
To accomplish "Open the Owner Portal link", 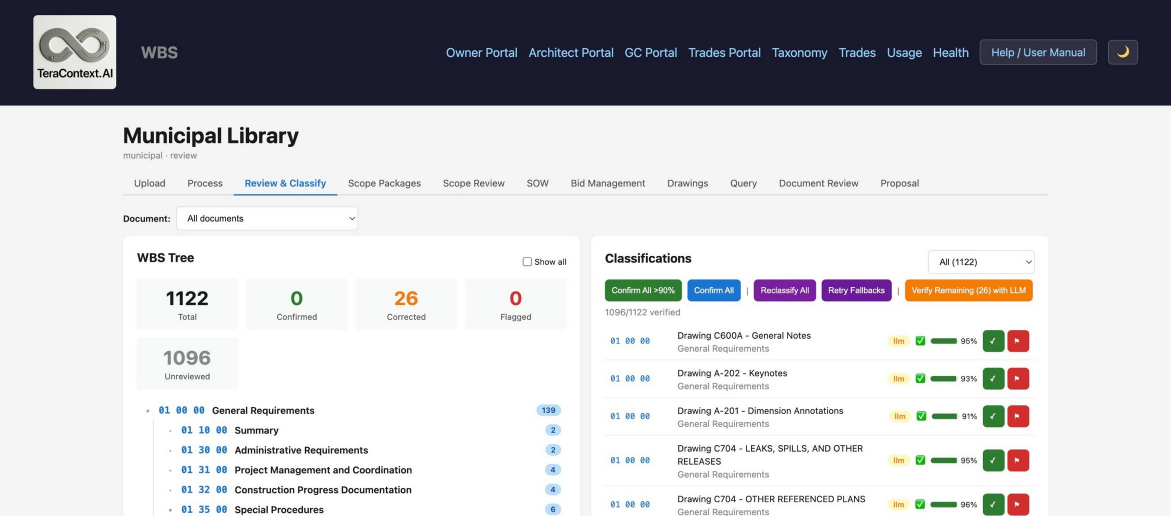I will pos(482,53).
